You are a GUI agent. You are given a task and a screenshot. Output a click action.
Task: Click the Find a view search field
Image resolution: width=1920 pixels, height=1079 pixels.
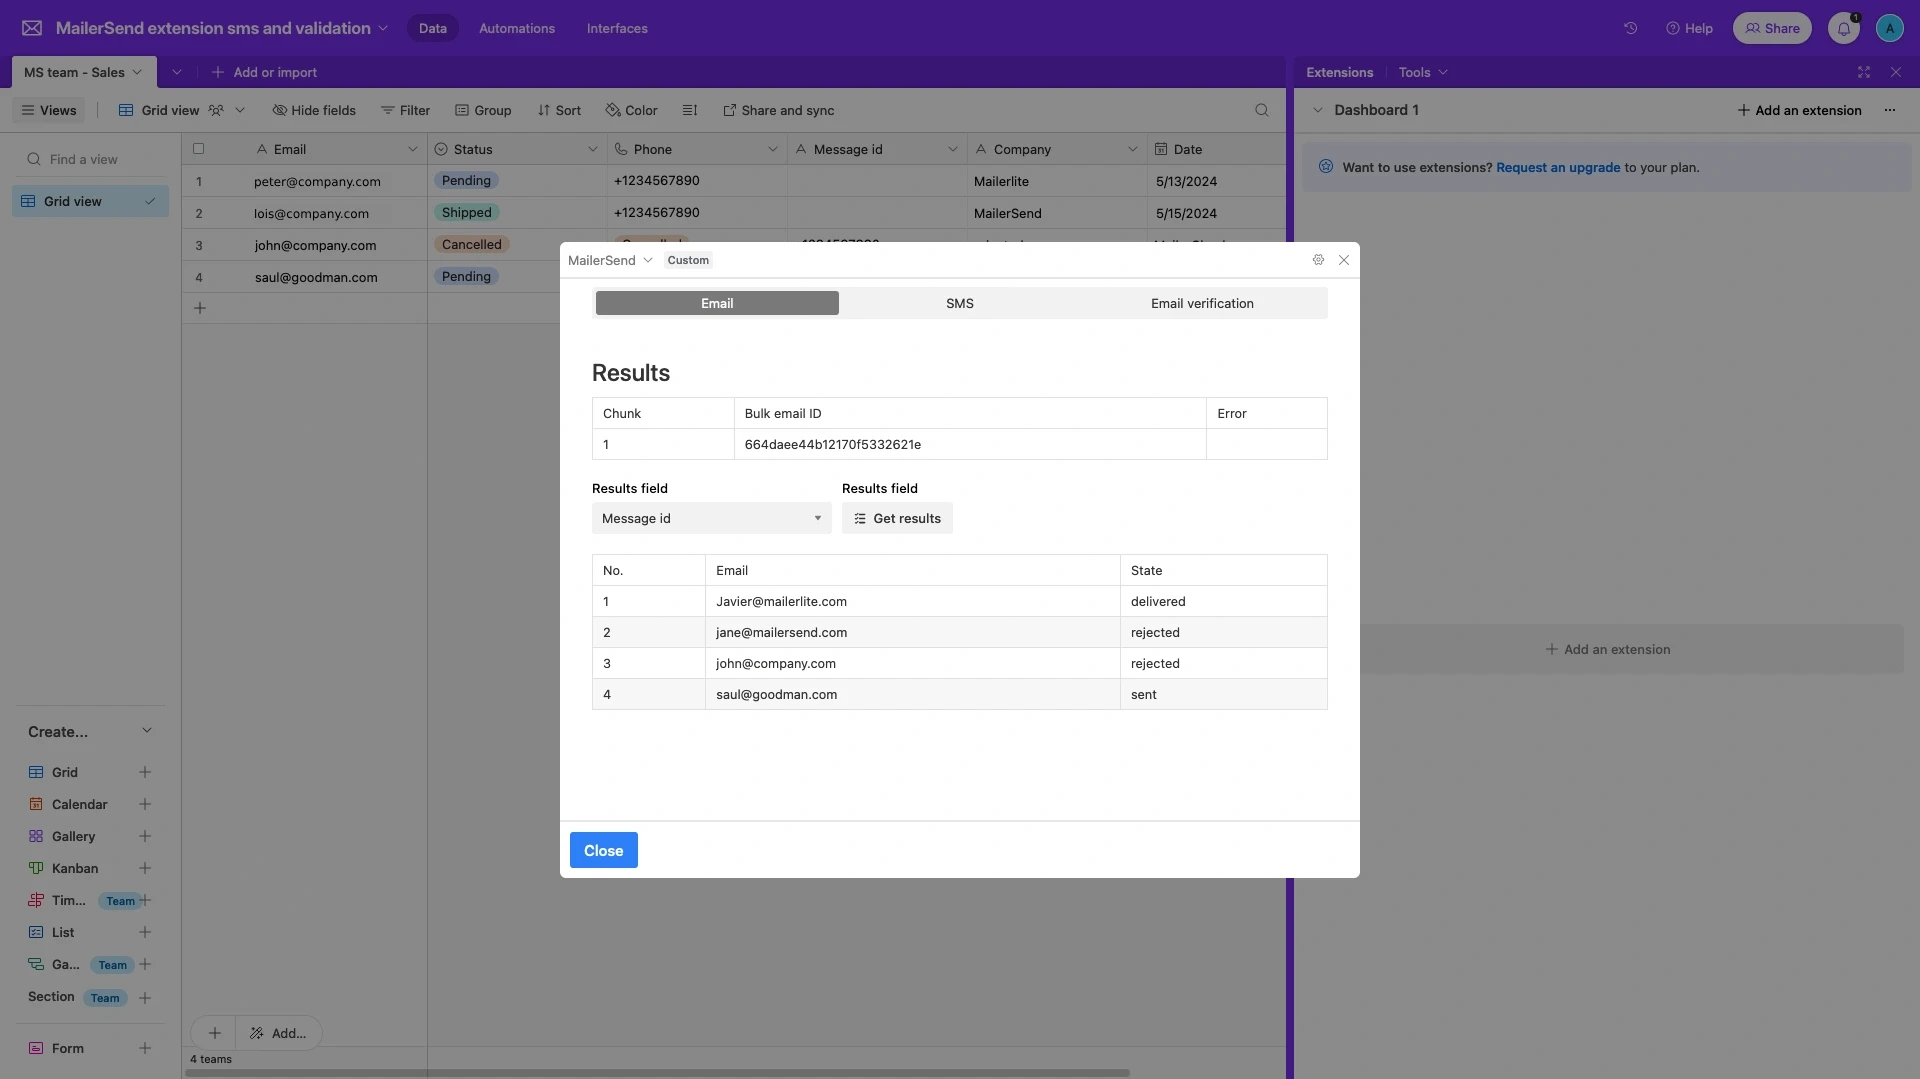coord(90,159)
